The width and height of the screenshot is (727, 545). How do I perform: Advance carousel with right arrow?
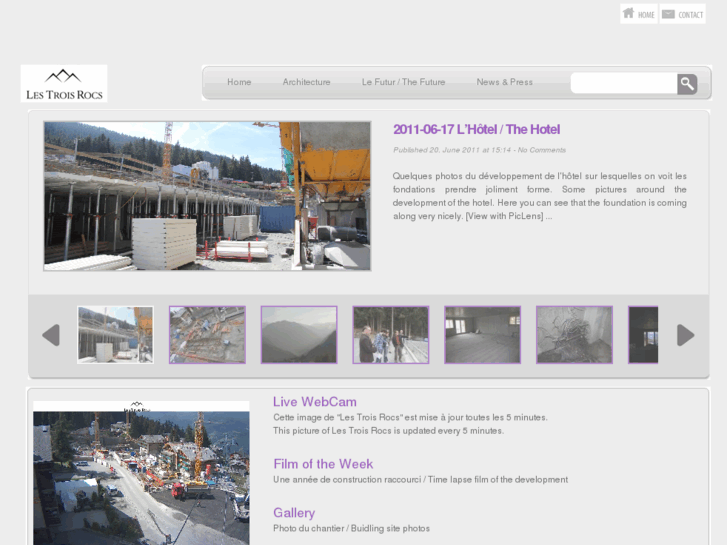coord(686,335)
